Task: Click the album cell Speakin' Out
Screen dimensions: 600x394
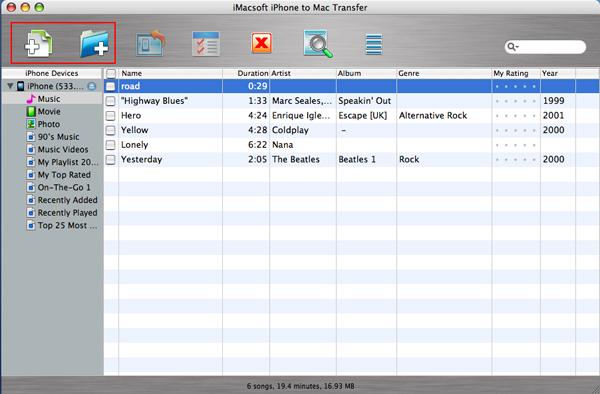Action: (x=364, y=101)
